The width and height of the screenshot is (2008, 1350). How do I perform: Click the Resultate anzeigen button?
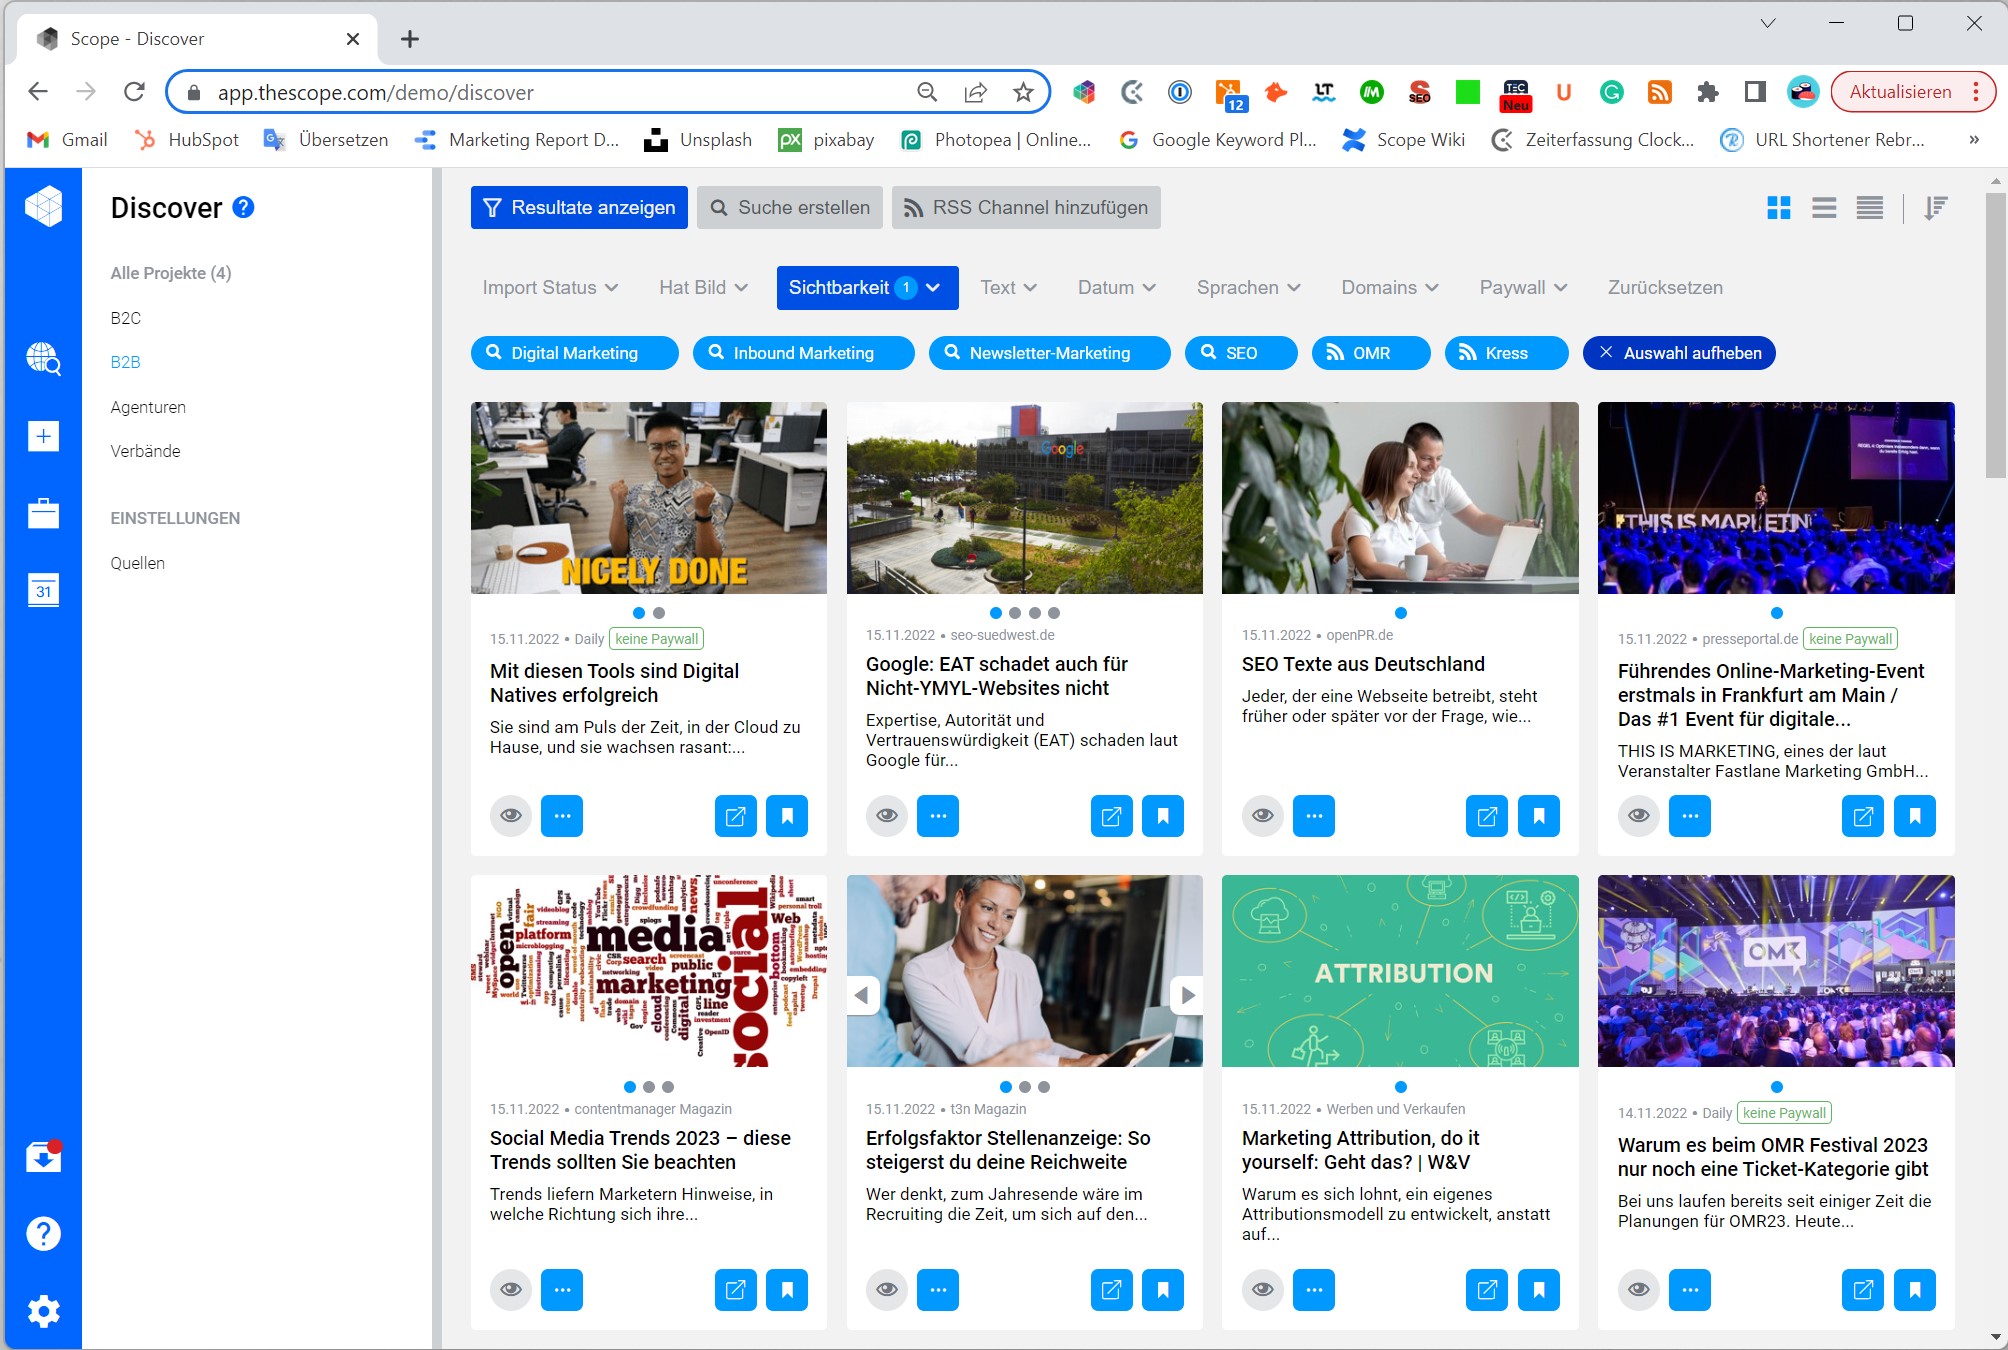[579, 208]
